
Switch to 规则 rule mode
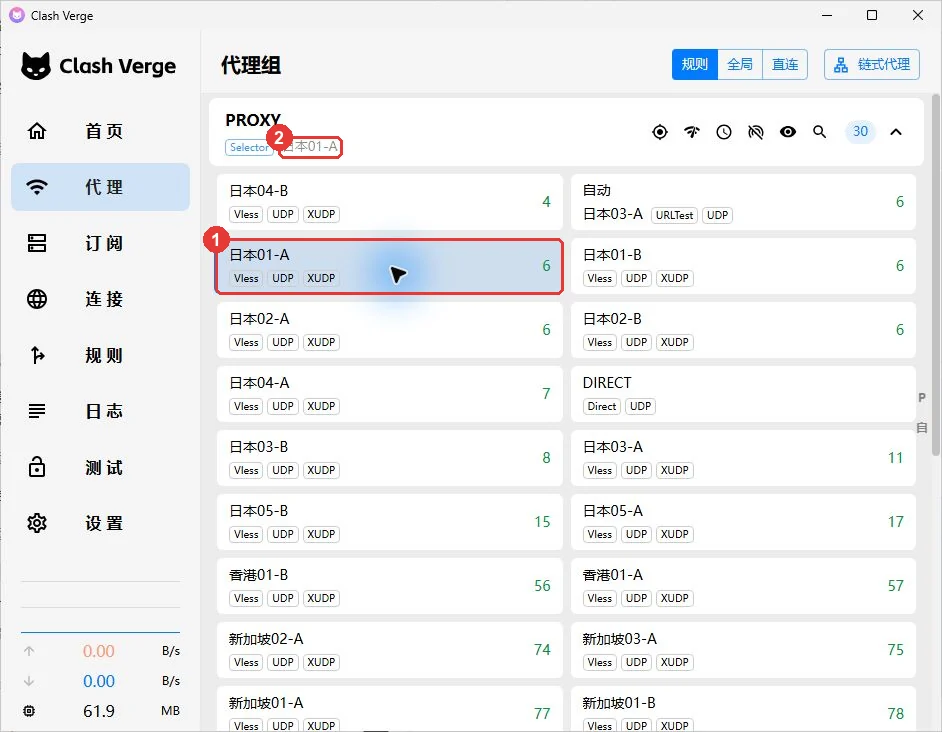694,64
